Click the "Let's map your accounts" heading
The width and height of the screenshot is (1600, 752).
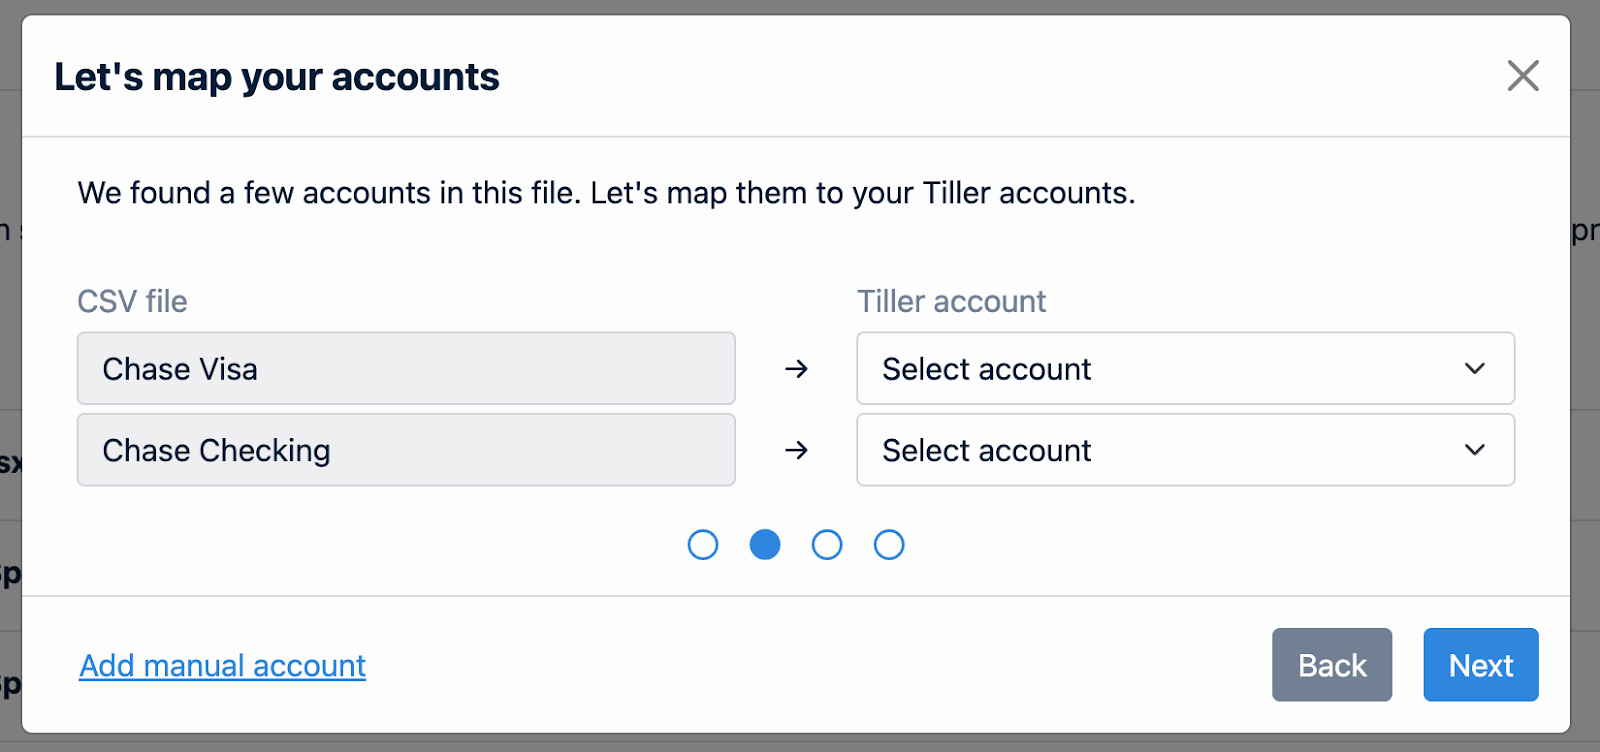[277, 77]
